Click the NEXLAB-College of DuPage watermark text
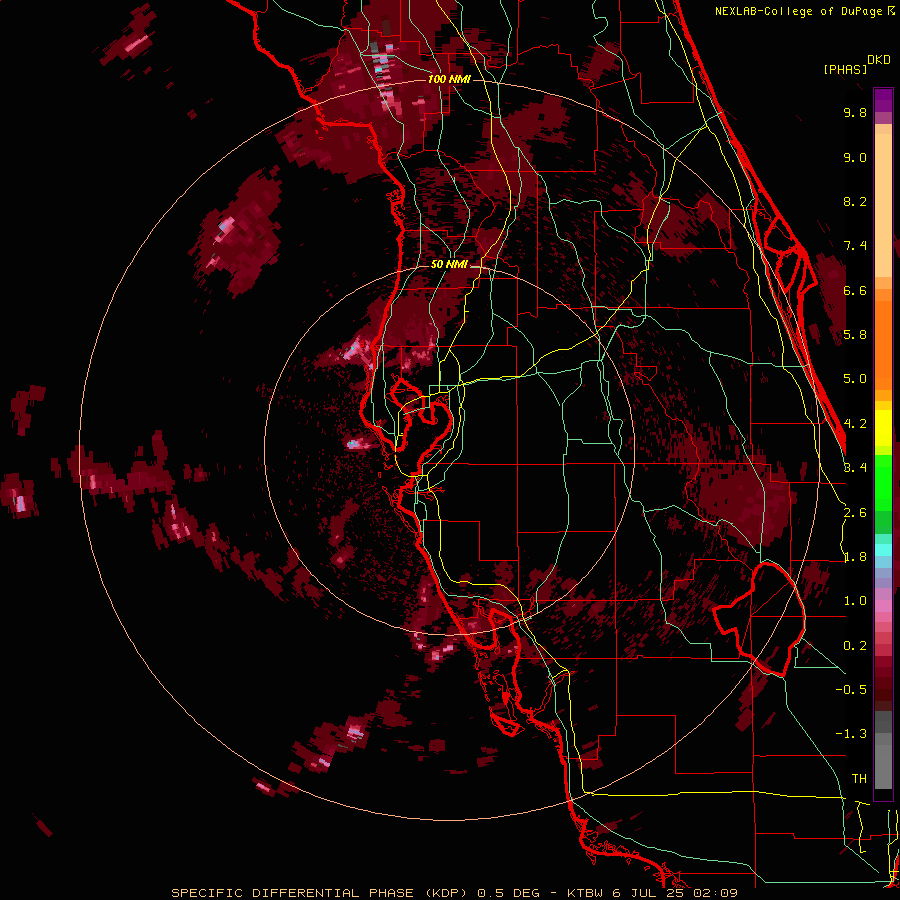 [798, 11]
